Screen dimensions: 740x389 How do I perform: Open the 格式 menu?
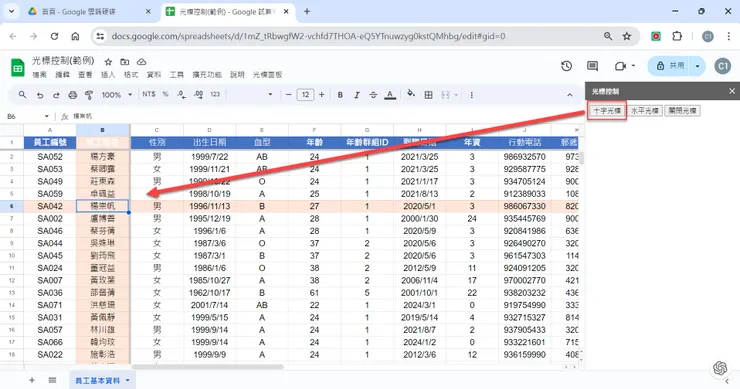(131, 75)
